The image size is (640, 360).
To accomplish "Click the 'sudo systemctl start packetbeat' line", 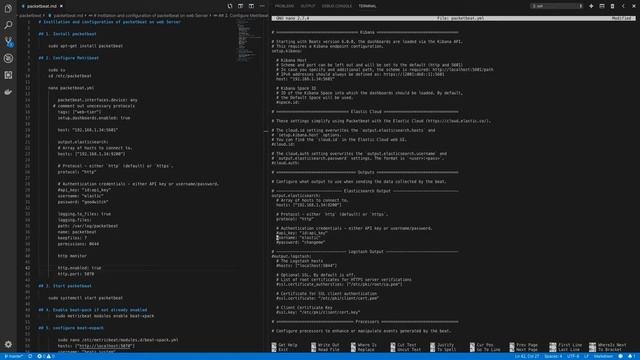I will pos(85,298).
